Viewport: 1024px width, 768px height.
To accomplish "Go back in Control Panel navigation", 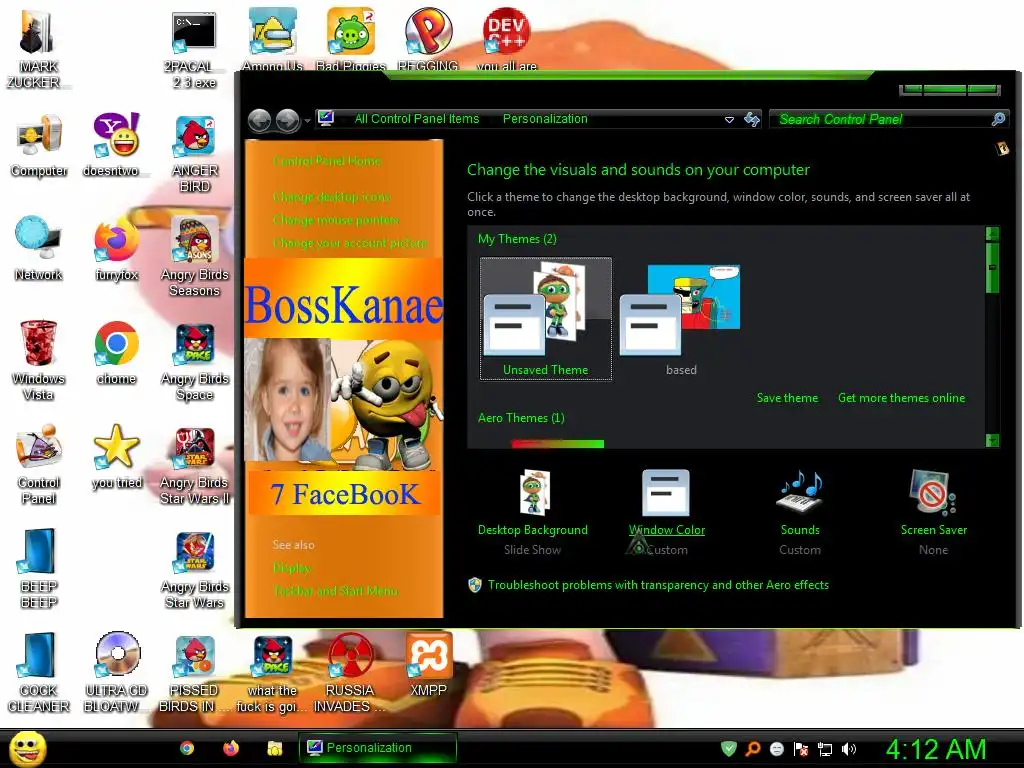I will tap(259, 120).
